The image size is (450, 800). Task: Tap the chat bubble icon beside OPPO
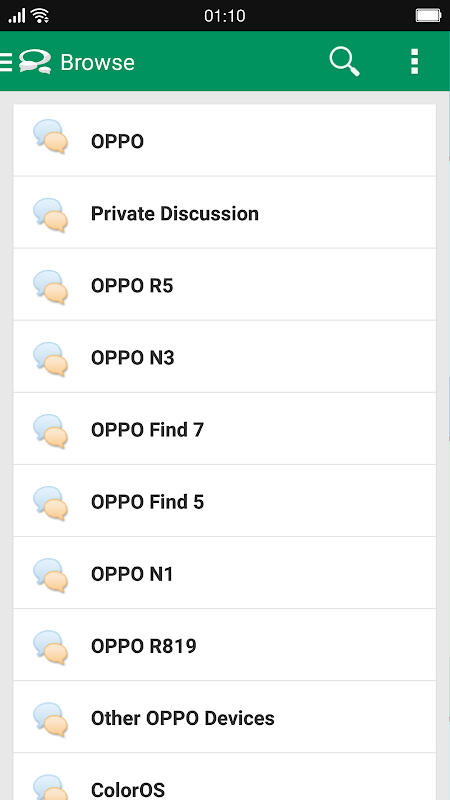pos(51,136)
